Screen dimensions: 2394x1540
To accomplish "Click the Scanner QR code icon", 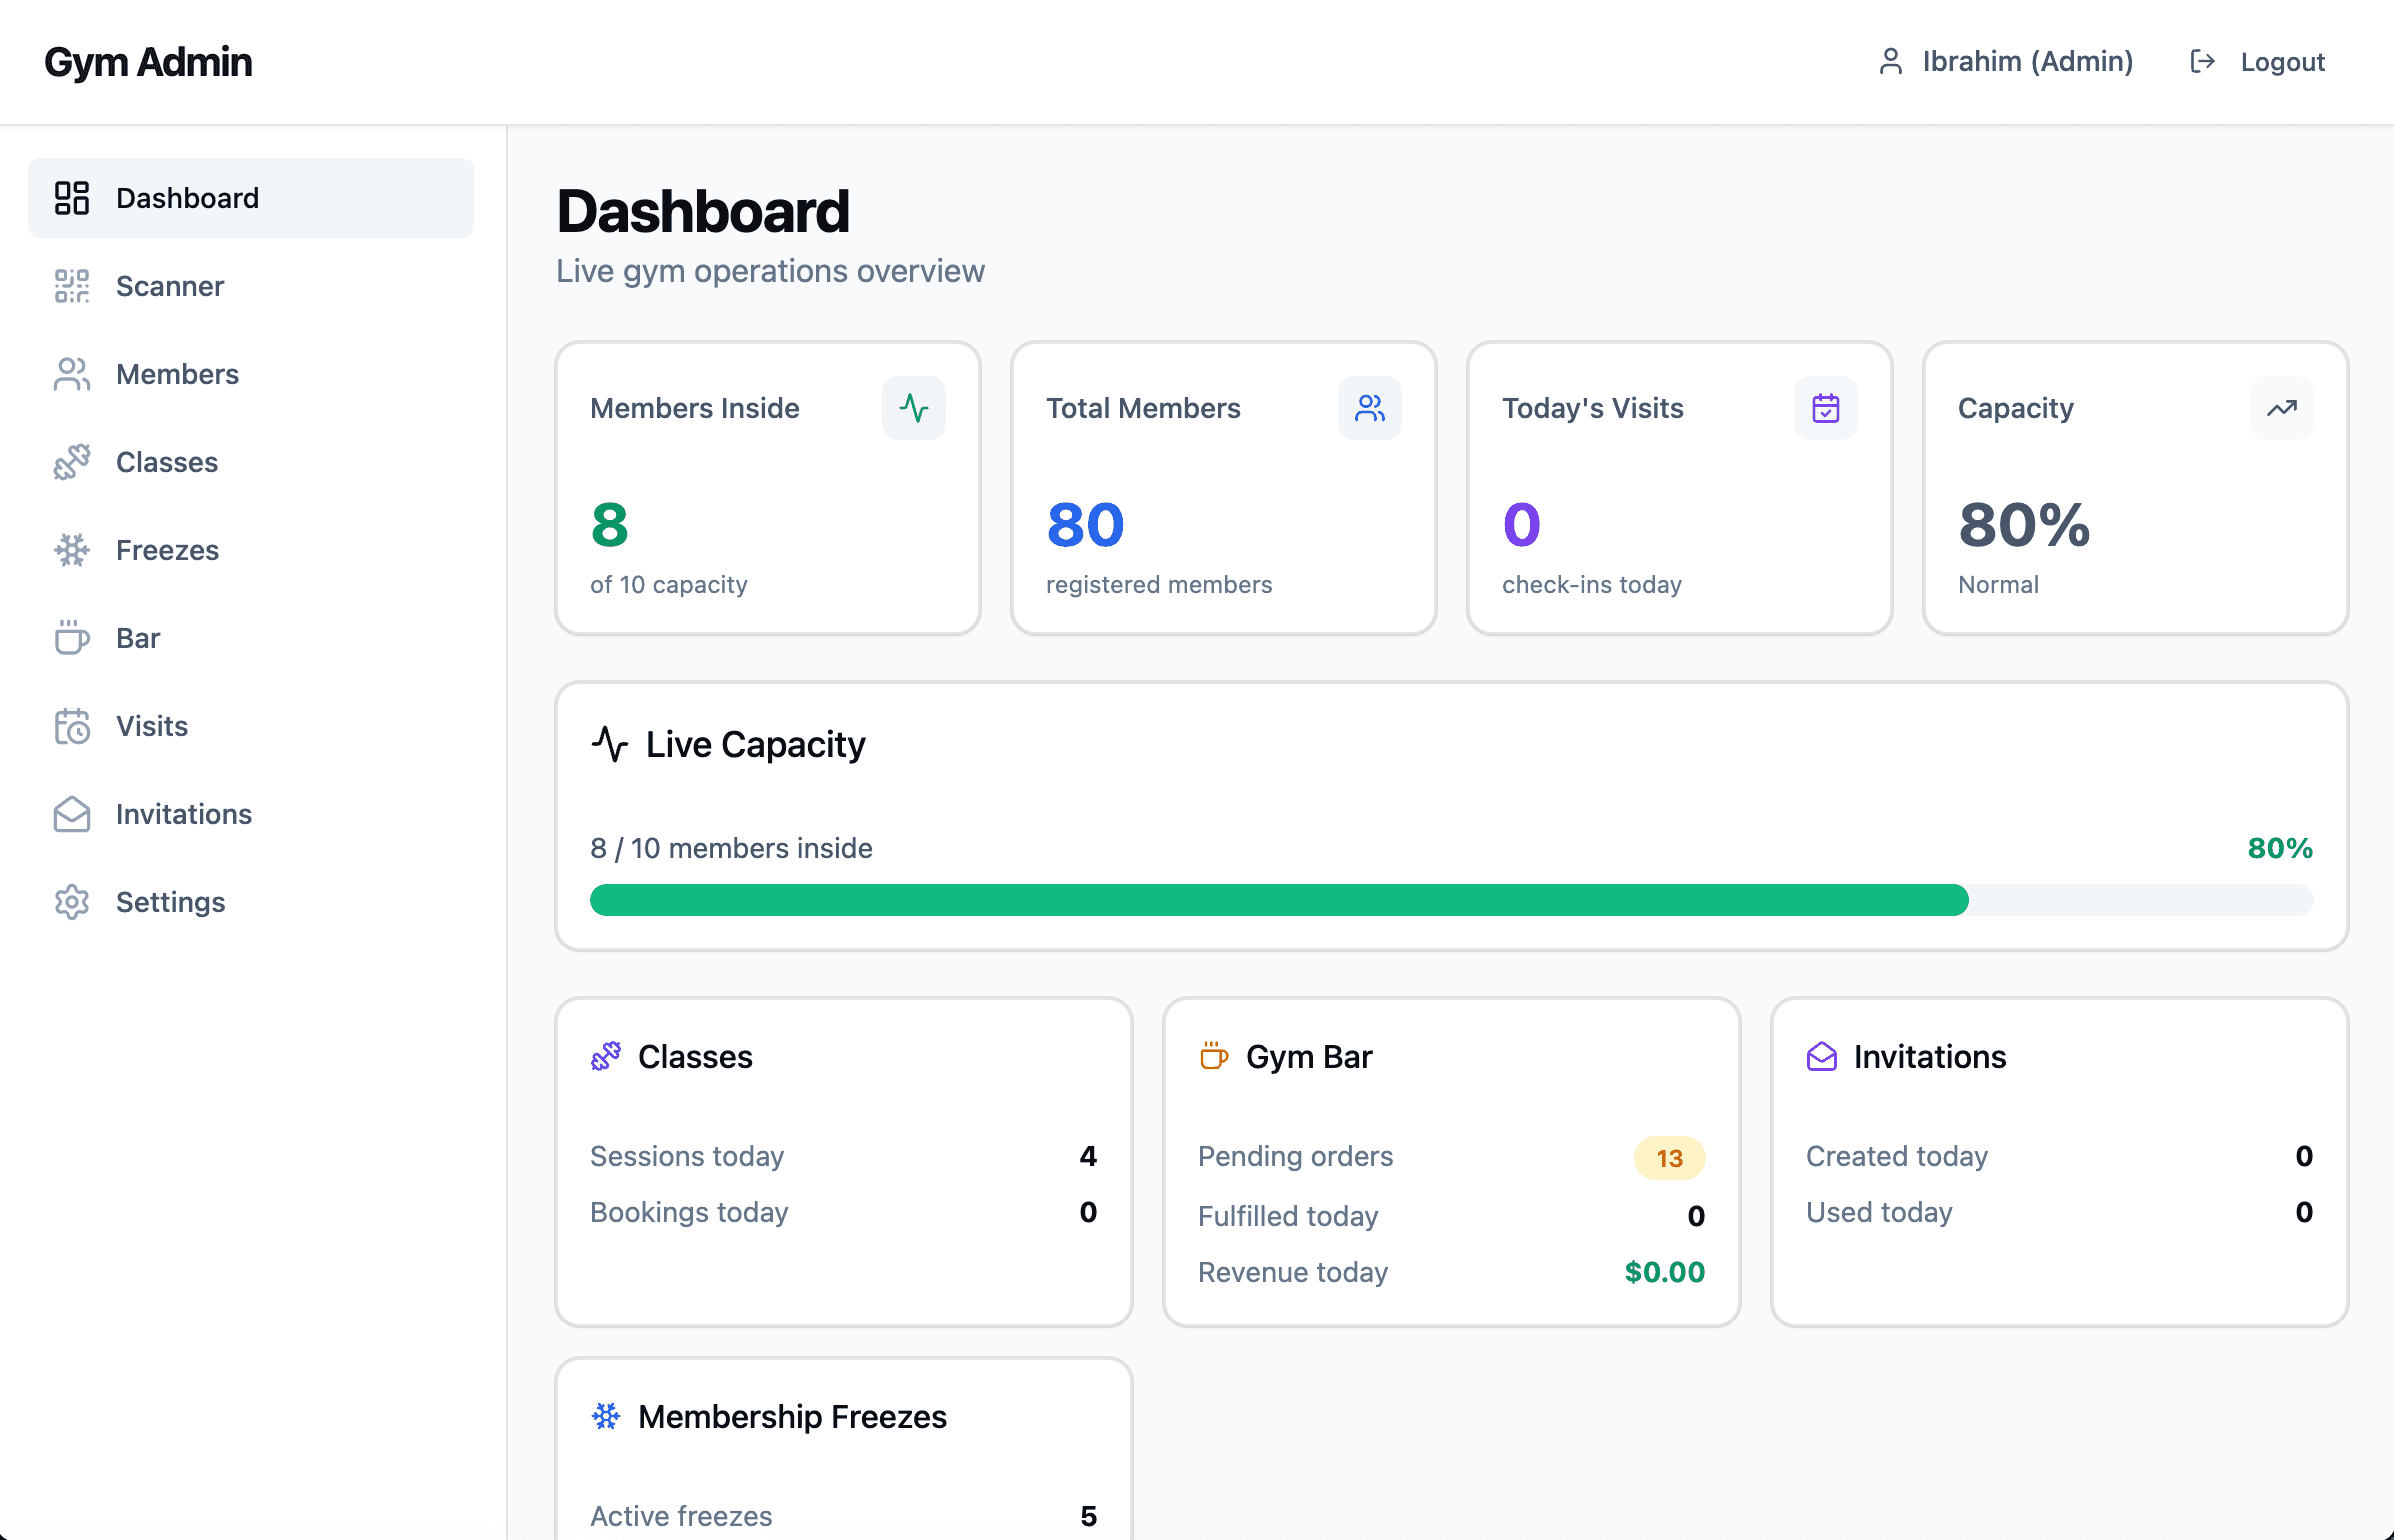I will coord(72,286).
